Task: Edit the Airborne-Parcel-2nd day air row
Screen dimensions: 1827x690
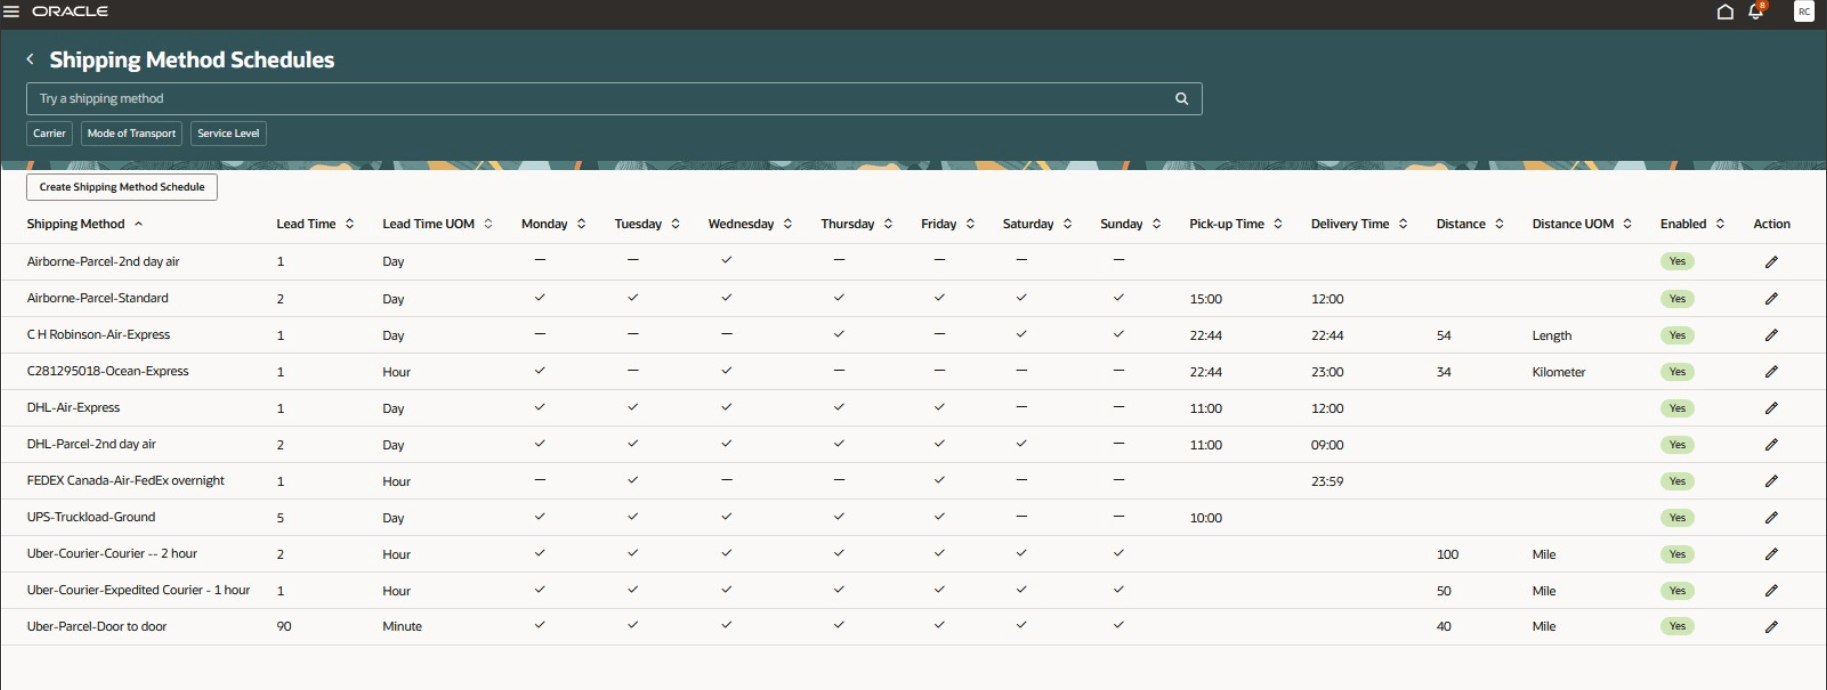Action: tap(1771, 262)
